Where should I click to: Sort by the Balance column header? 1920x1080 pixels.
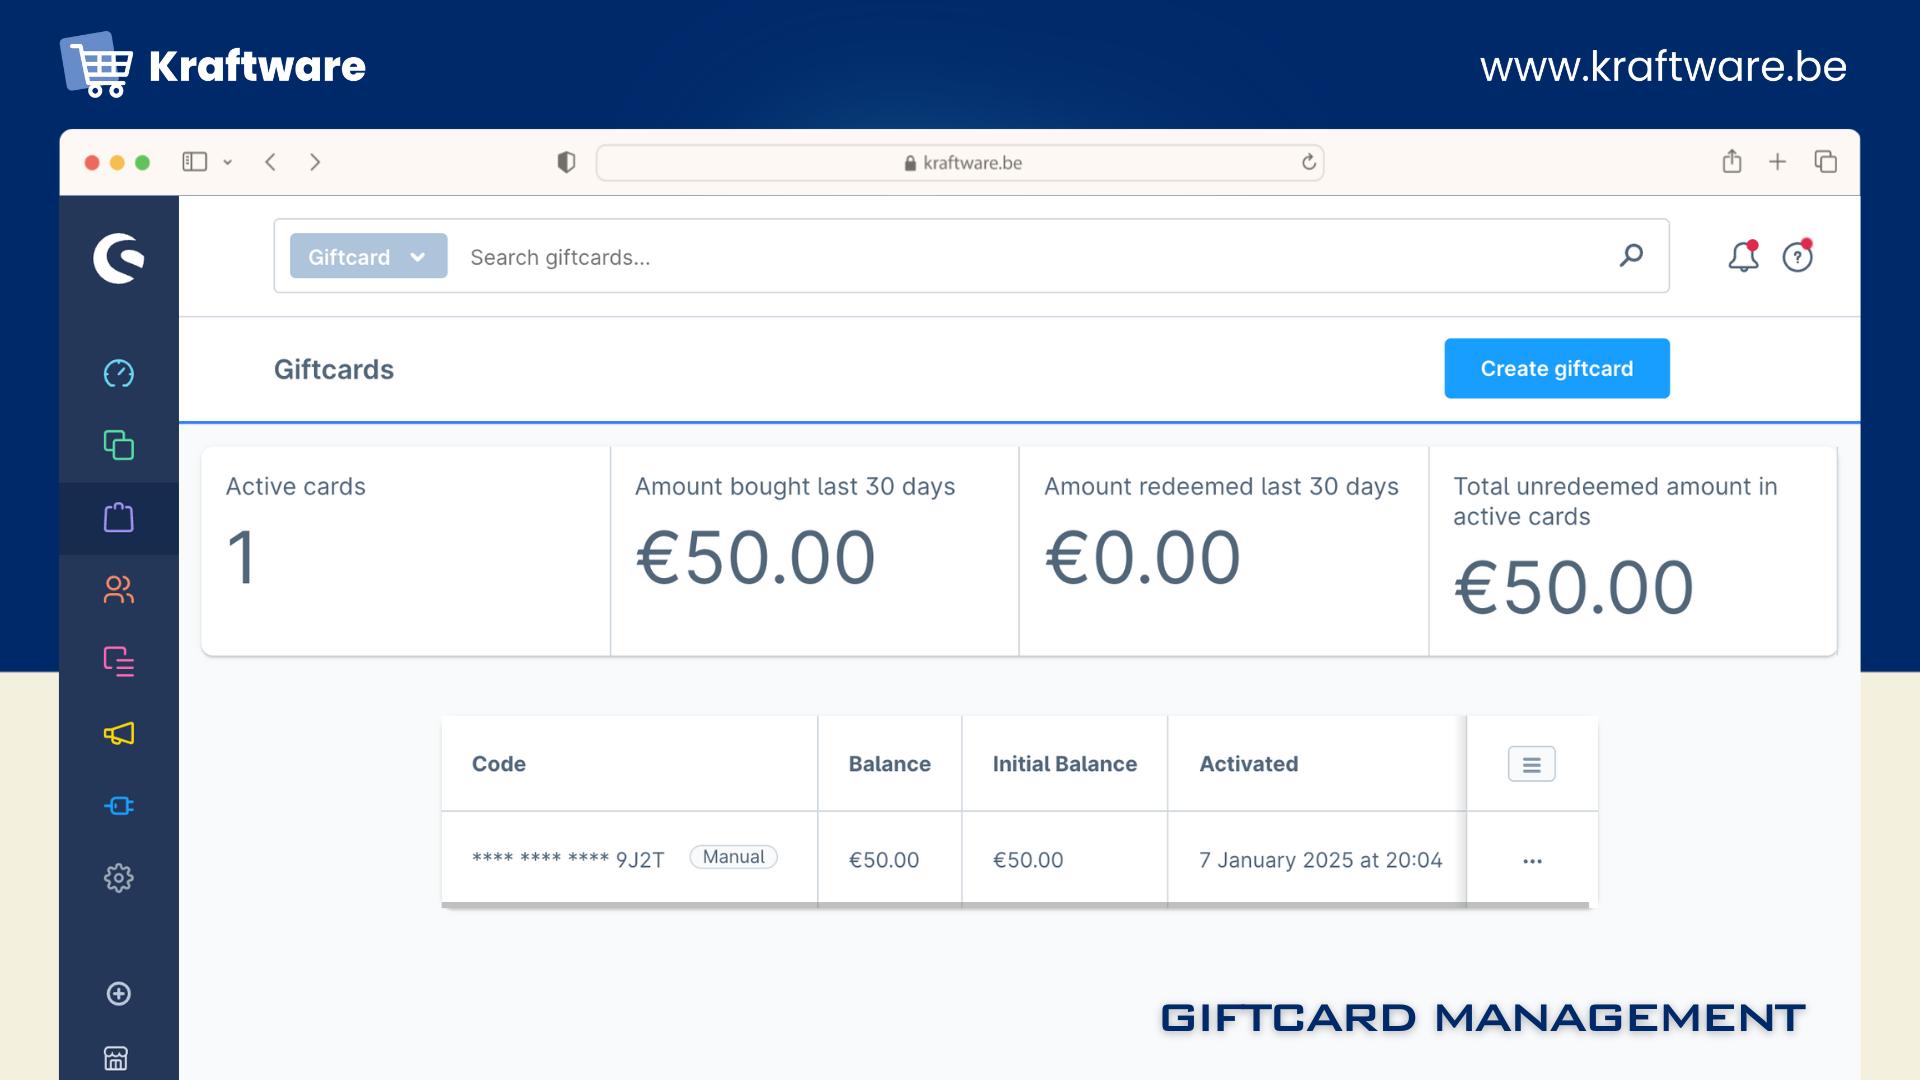coord(889,764)
